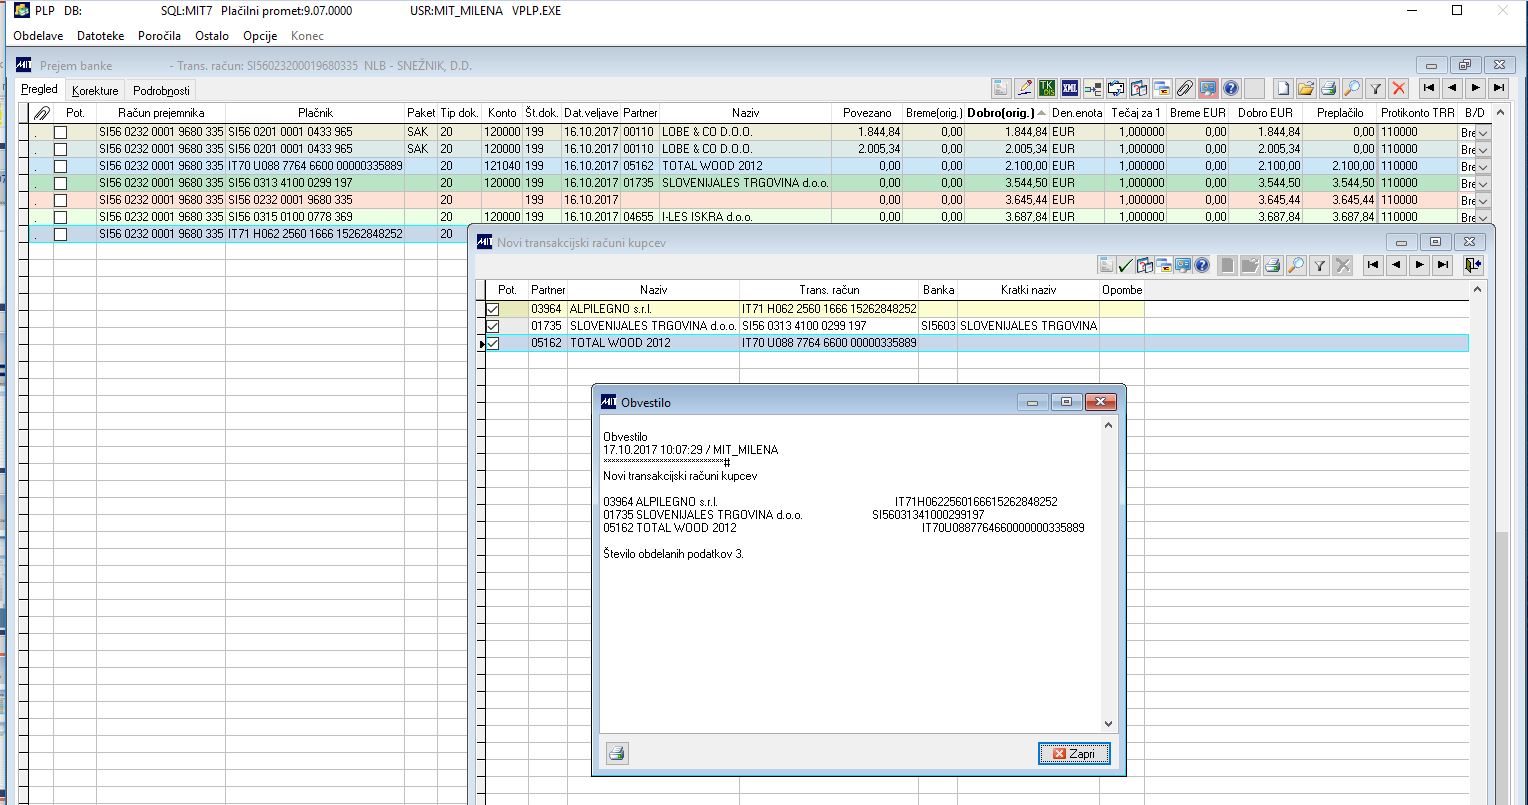The width and height of the screenshot is (1528, 805).
Task: Go to previous record in Prejem banke toolbar
Action: coord(1453,88)
